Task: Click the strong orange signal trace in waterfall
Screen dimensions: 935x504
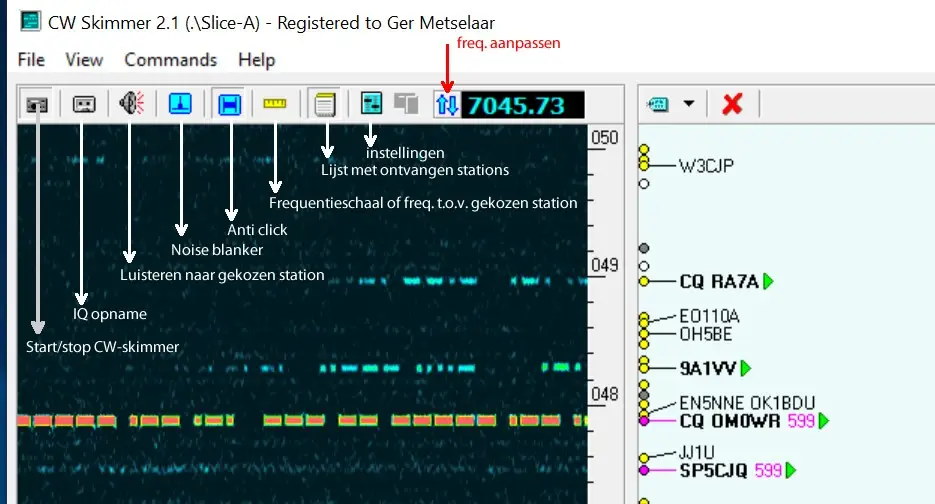Action: tap(302, 420)
